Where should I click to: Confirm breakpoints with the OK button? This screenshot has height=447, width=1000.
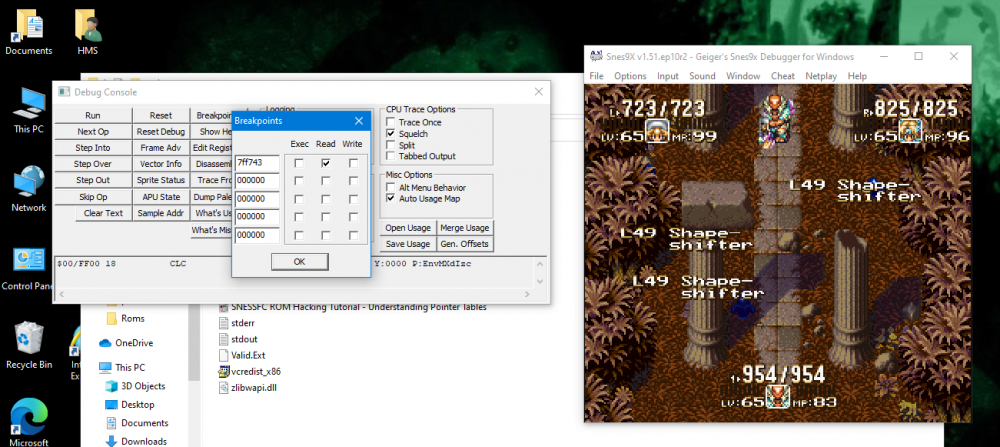point(300,261)
